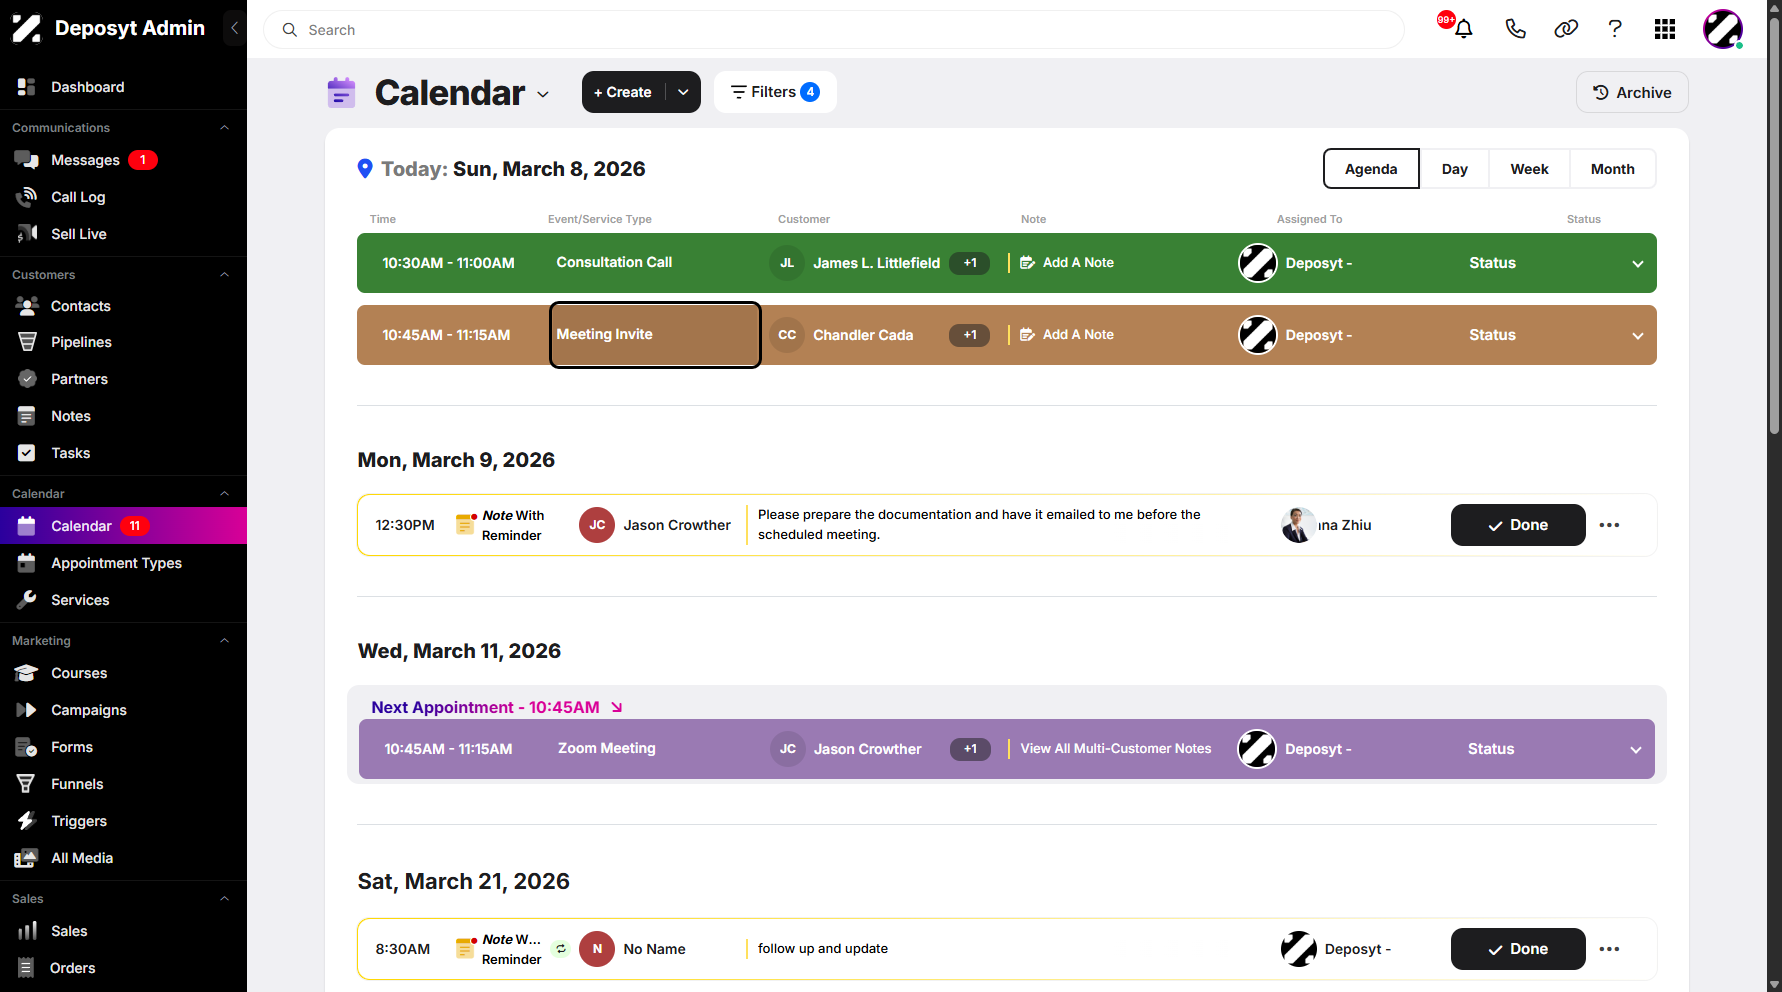Click View All Multi-Customer Notes link

pos(1115,749)
